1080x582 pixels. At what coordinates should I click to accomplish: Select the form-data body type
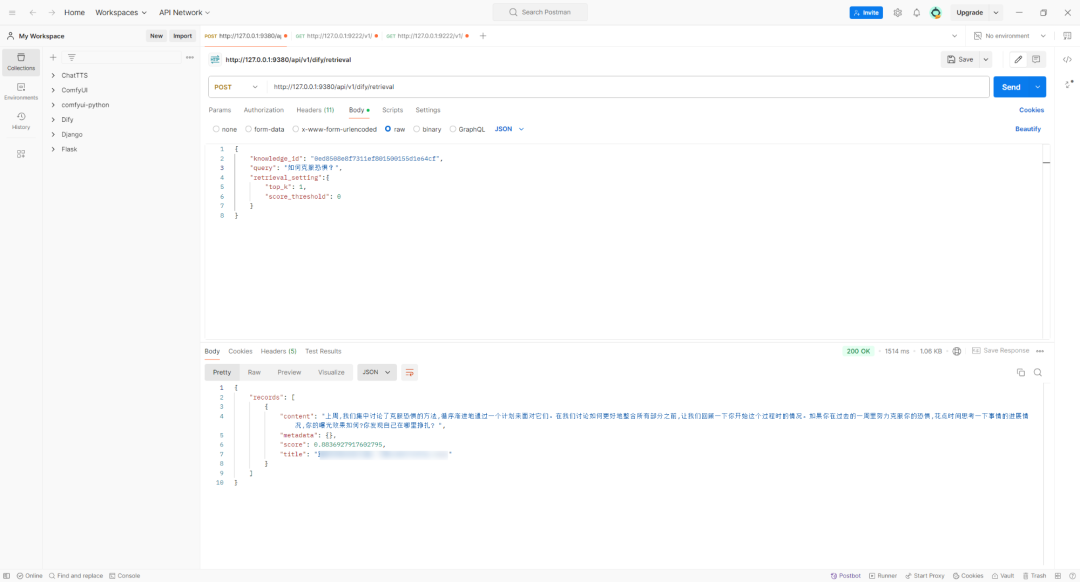click(x=249, y=129)
